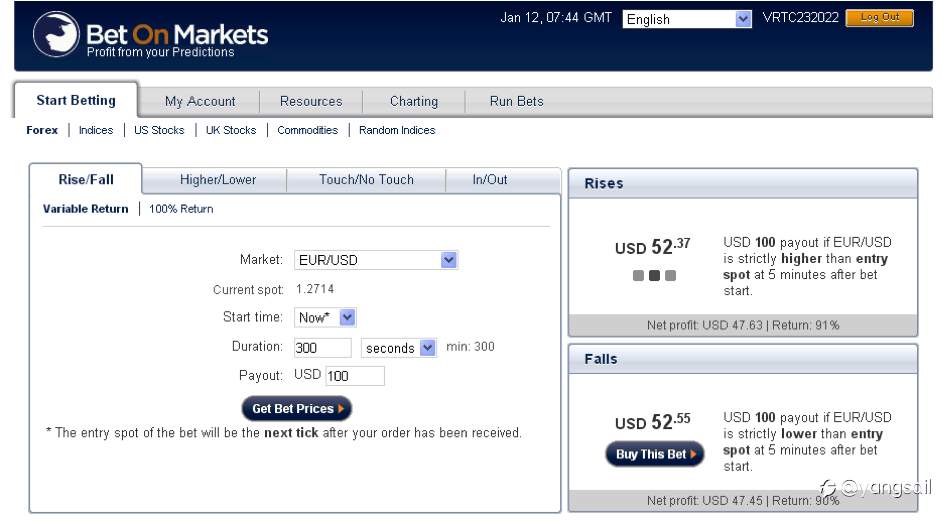Viewport: 942px width, 522px height.
Task: Click the account ID VRTC232022
Action: 800,17
